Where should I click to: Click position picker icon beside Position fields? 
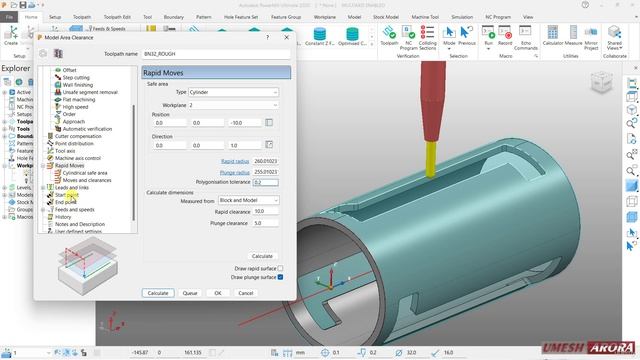click(x=269, y=122)
